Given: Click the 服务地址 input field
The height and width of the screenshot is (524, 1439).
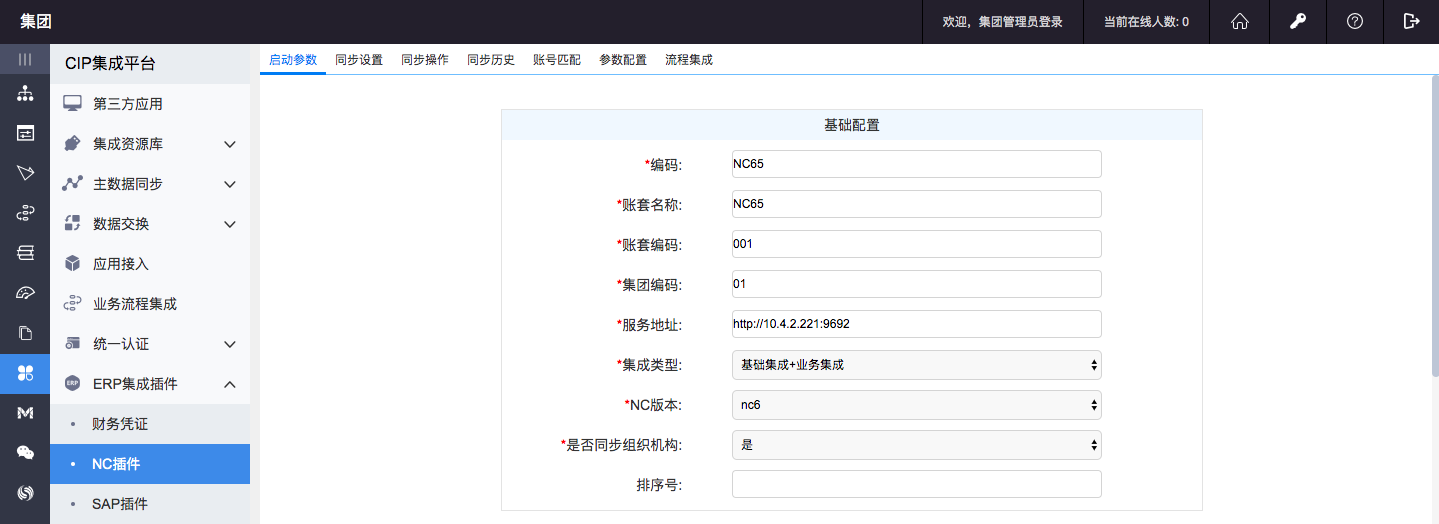Looking at the screenshot, I should [916, 324].
